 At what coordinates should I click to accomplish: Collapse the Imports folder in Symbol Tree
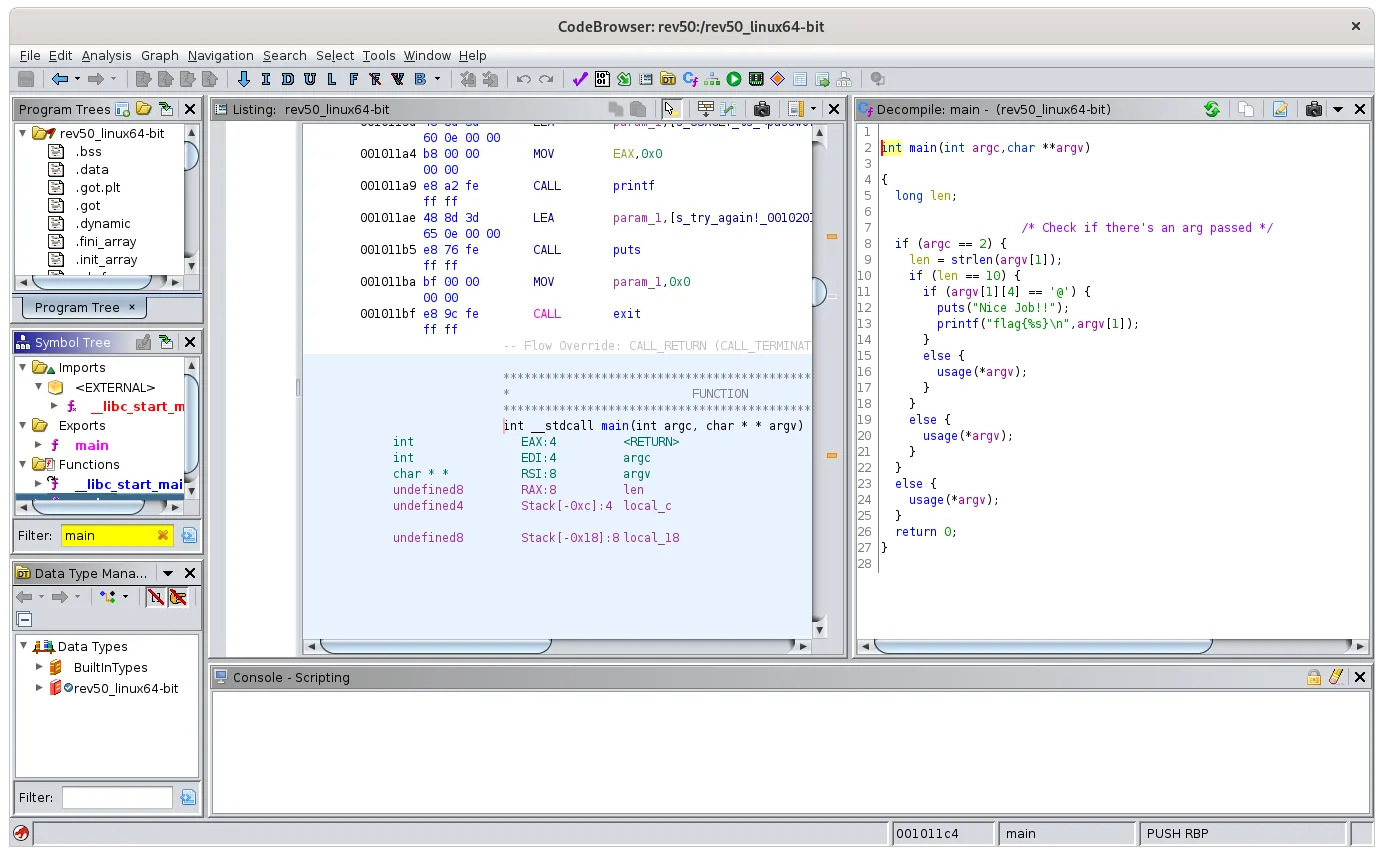coord(23,368)
